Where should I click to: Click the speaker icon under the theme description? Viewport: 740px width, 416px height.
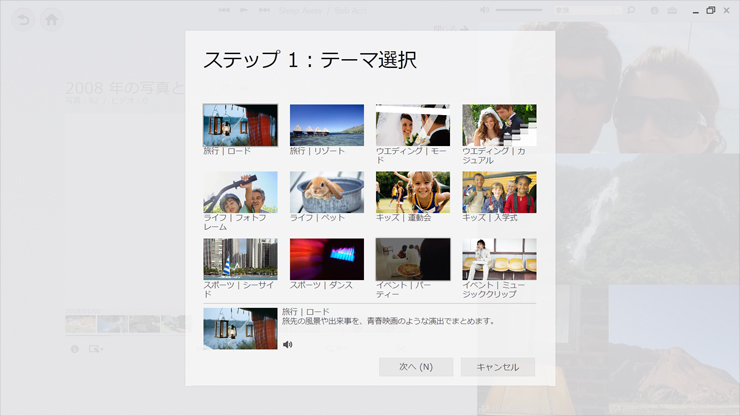point(288,344)
